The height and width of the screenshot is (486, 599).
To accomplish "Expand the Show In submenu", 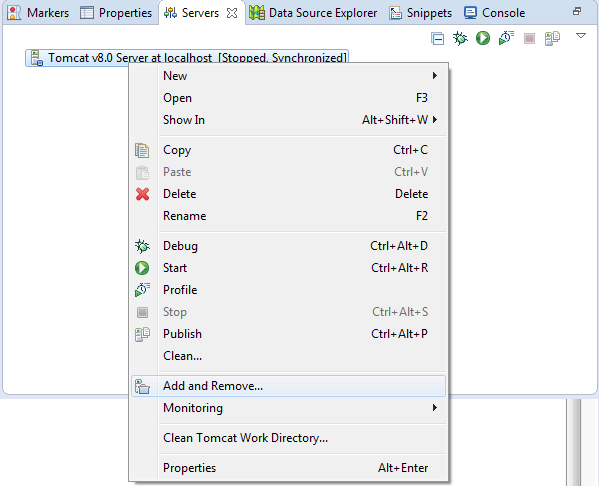I will [x=288, y=120].
